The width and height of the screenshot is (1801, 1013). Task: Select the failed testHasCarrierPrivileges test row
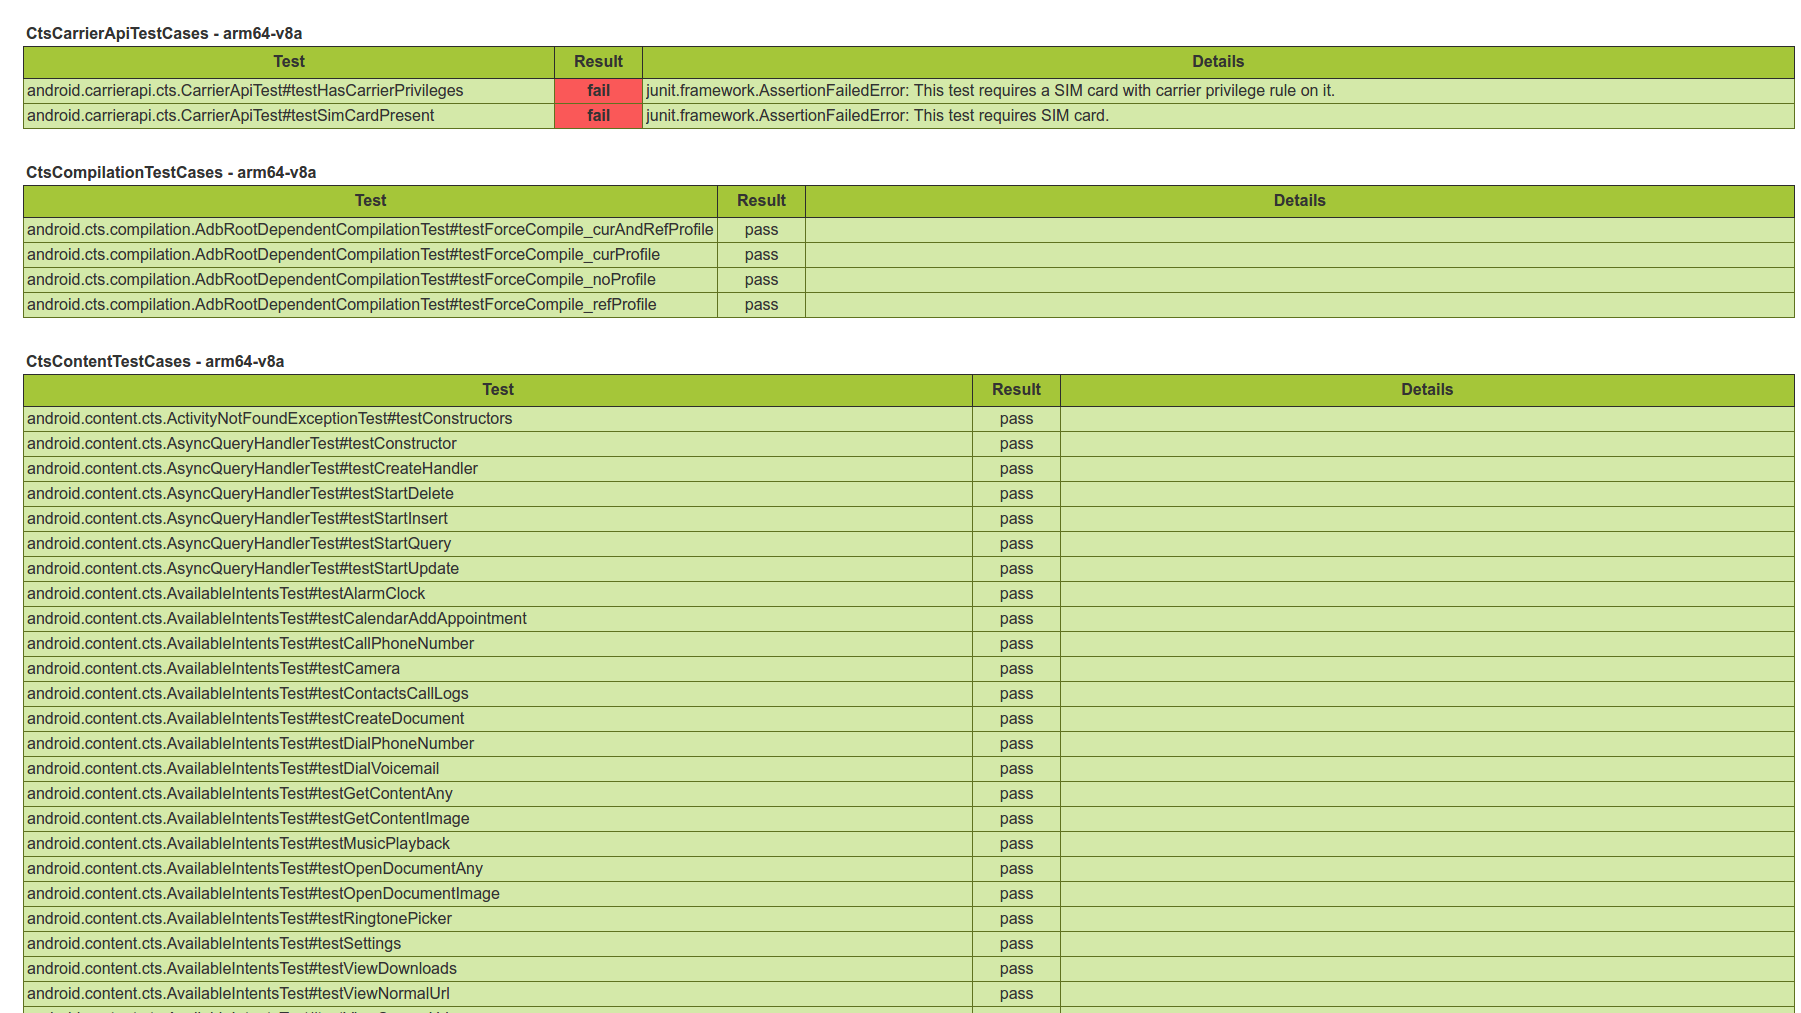tap(245, 90)
